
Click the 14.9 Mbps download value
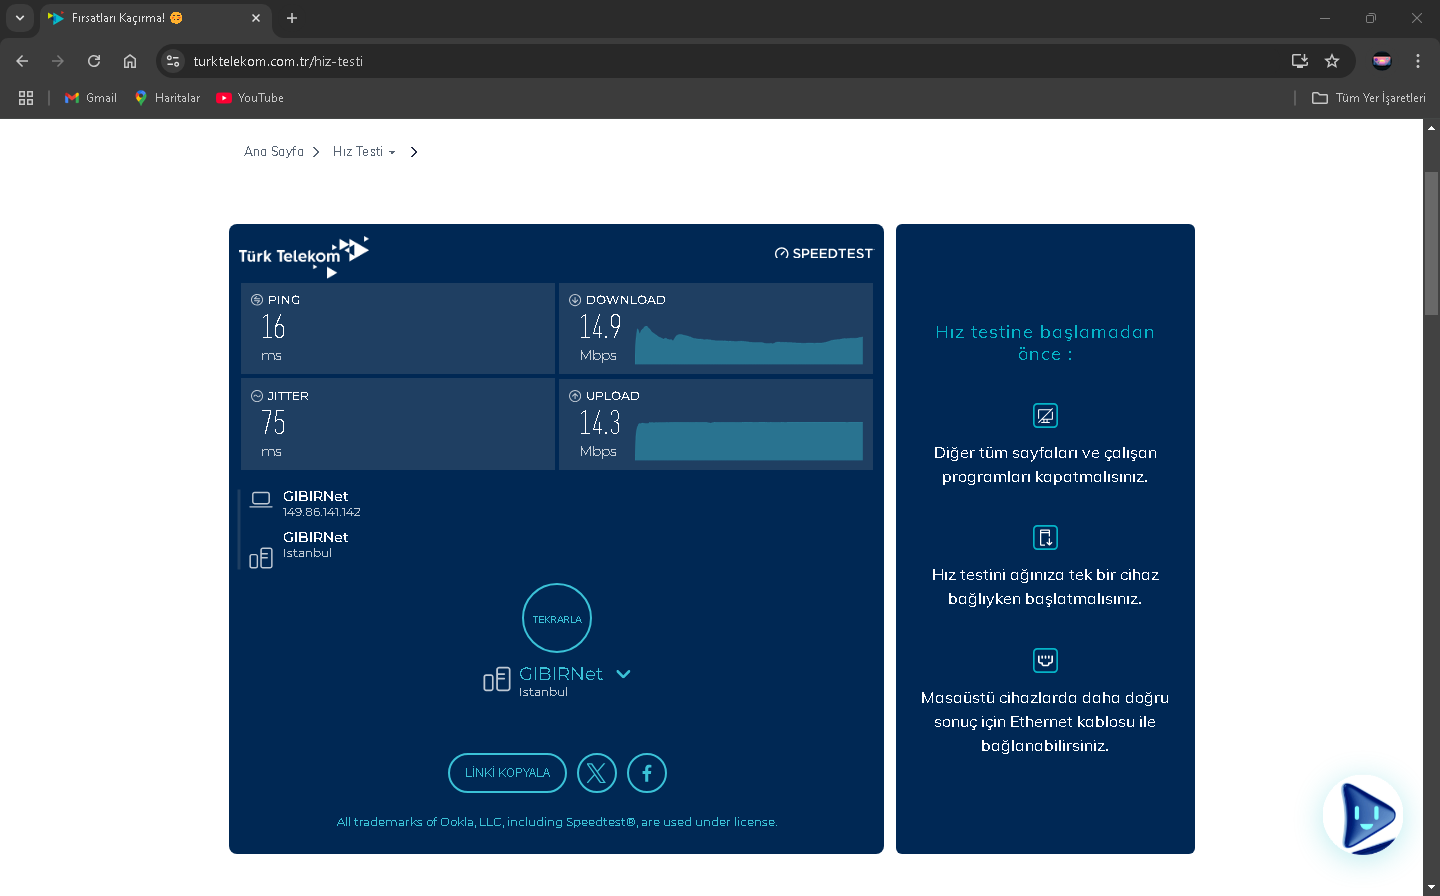(600, 327)
